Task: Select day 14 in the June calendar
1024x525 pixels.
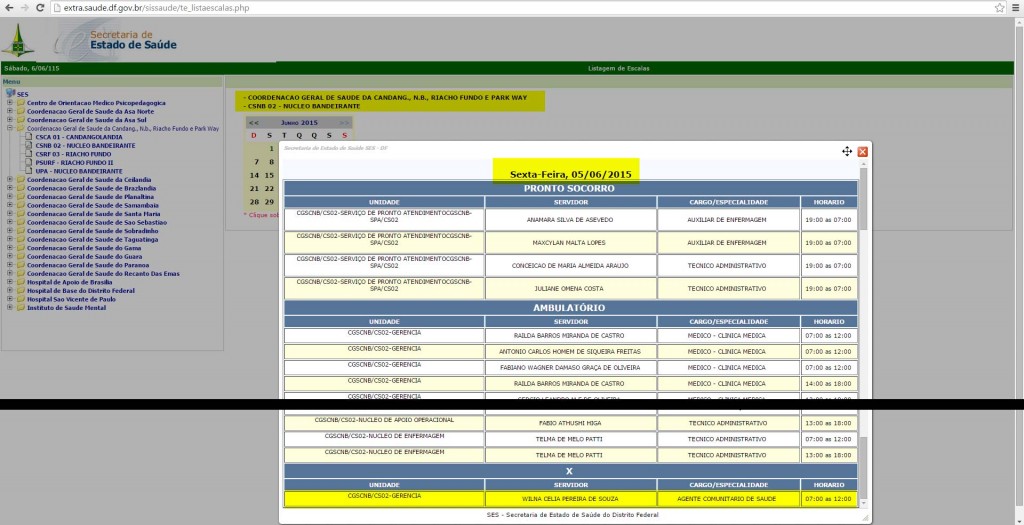Action: click(x=255, y=175)
